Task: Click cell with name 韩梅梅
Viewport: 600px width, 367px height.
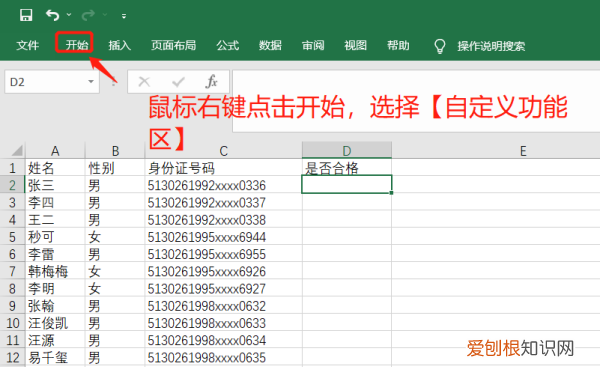Action: click(55, 271)
